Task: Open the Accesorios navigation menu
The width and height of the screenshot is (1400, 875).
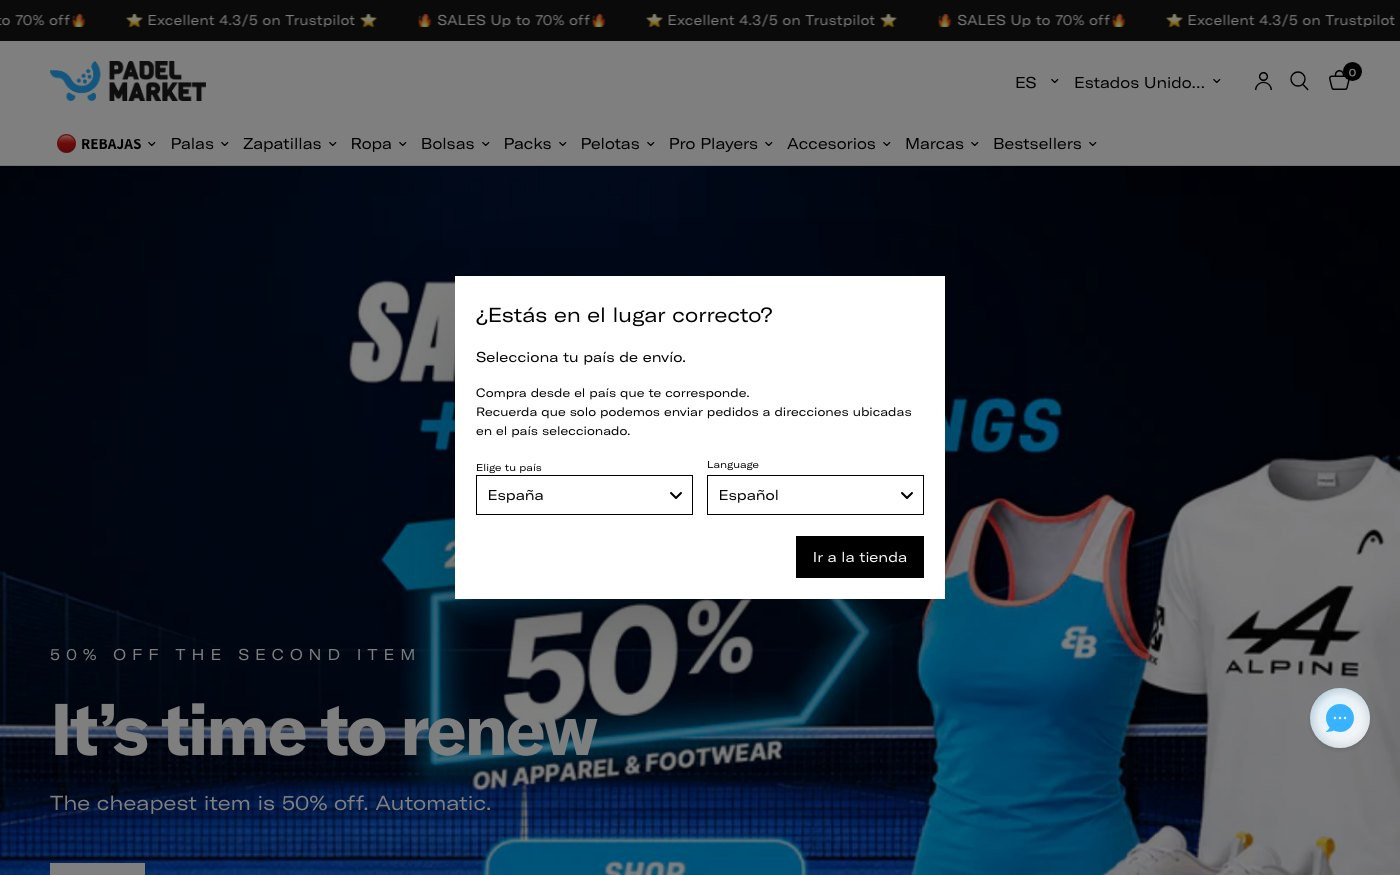Action: 838,144
